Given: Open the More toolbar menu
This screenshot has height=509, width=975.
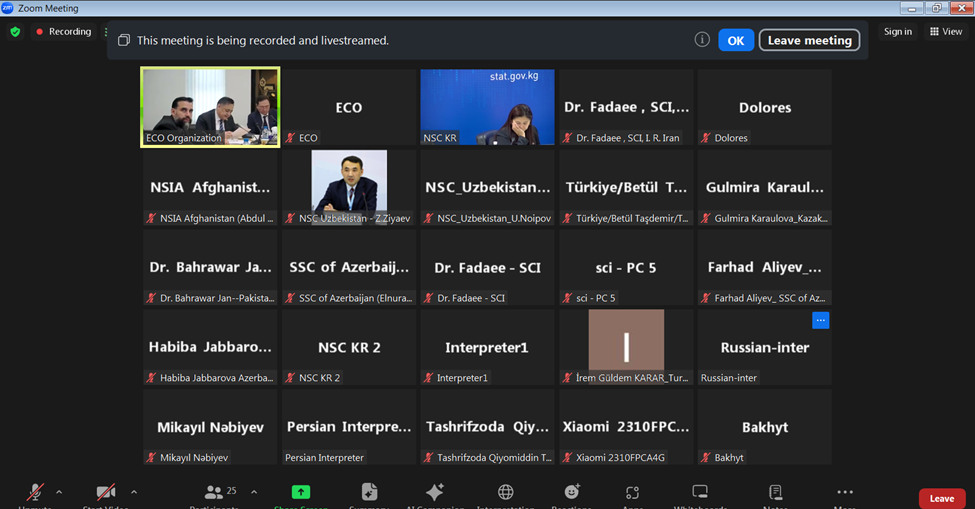Looking at the screenshot, I should point(845,492).
